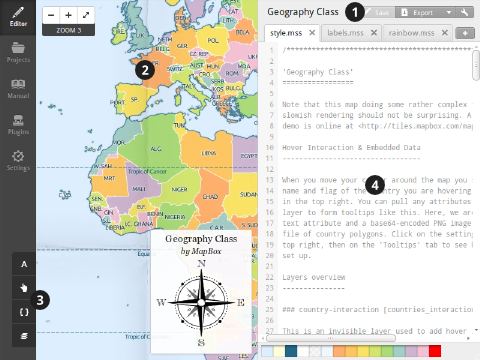Toggle fullscreen map view
The height and width of the screenshot is (360, 480).
click(x=86, y=15)
